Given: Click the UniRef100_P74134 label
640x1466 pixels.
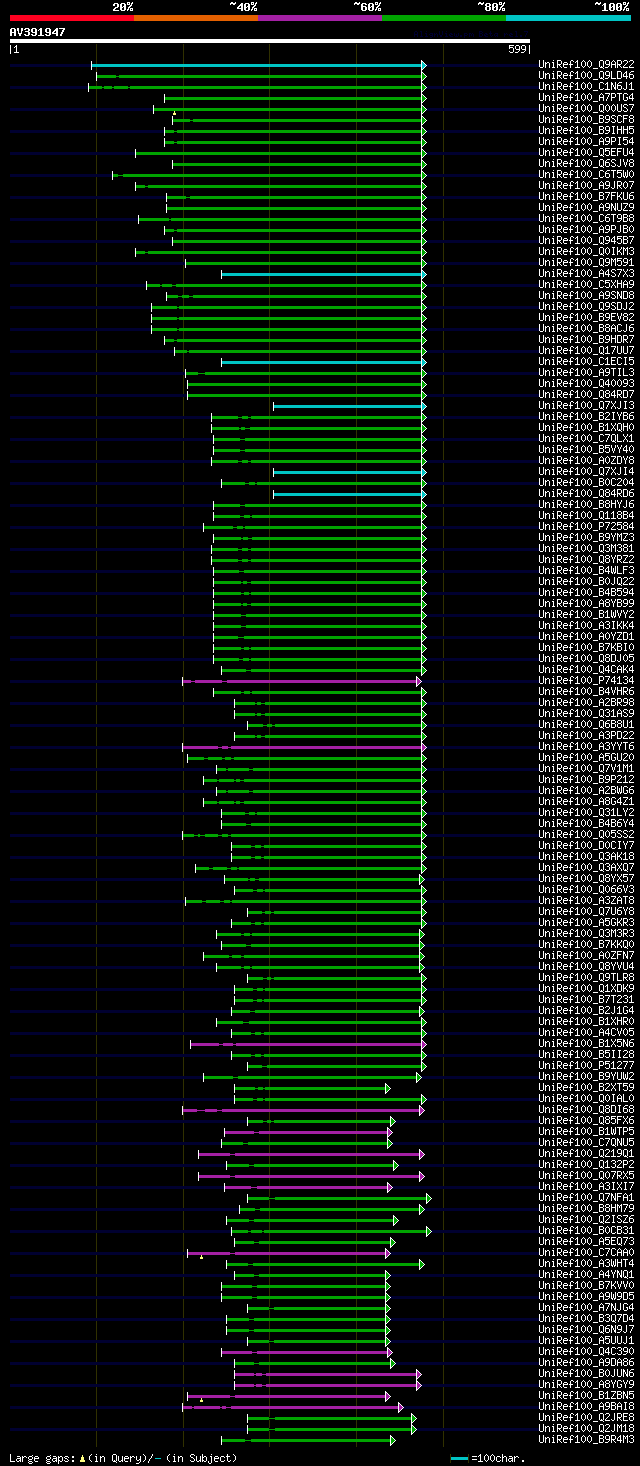Looking at the screenshot, I should [x=586, y=680].
